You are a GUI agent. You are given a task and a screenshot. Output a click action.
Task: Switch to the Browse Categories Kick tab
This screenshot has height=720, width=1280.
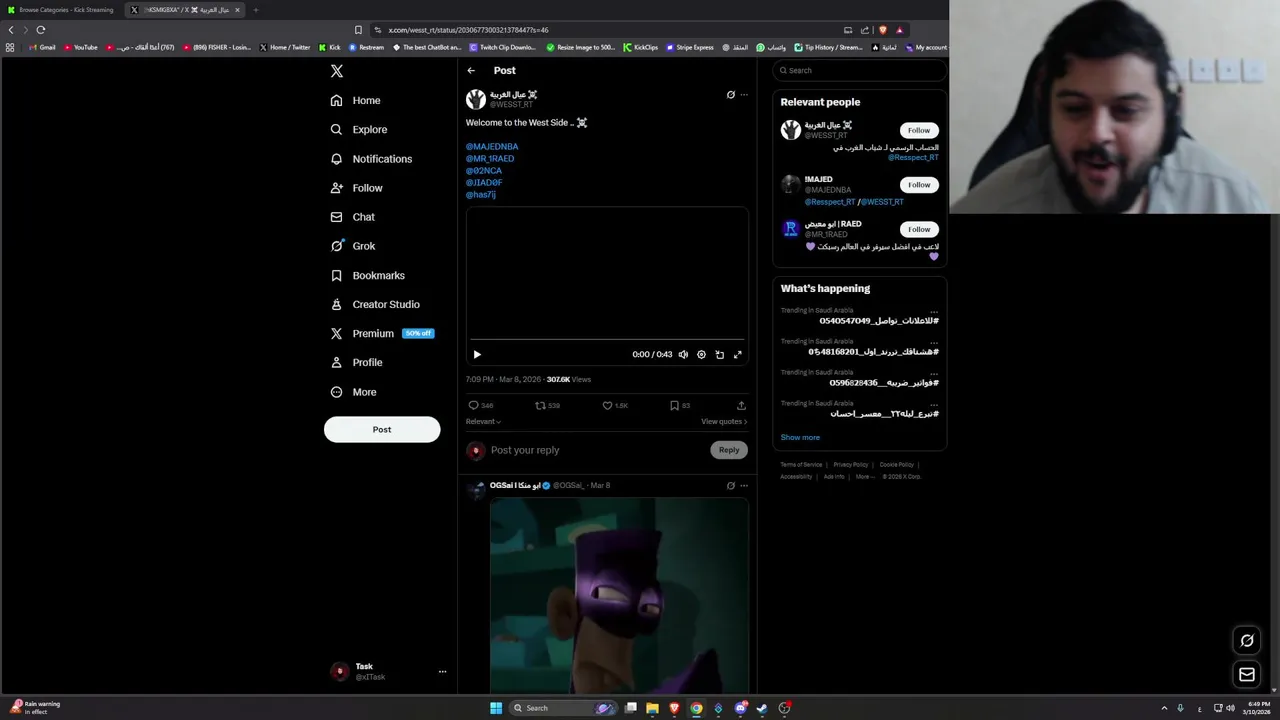60,10
